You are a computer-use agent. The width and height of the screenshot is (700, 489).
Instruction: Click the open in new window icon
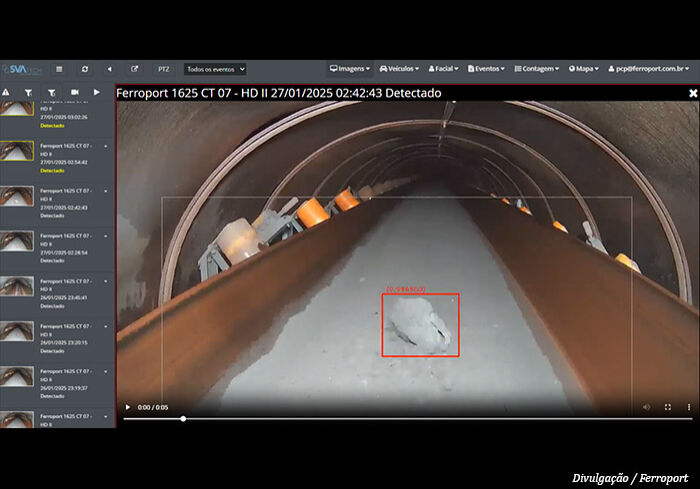coord(135,69)
